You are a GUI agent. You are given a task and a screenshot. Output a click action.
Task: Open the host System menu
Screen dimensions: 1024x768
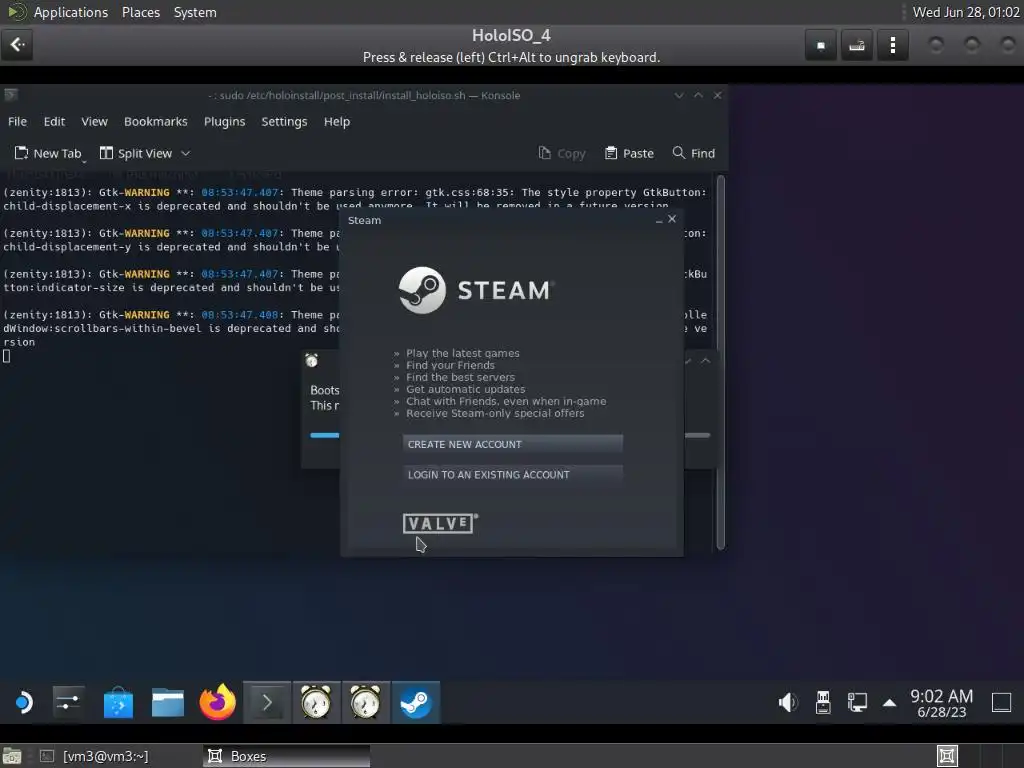tap(195, 12)
